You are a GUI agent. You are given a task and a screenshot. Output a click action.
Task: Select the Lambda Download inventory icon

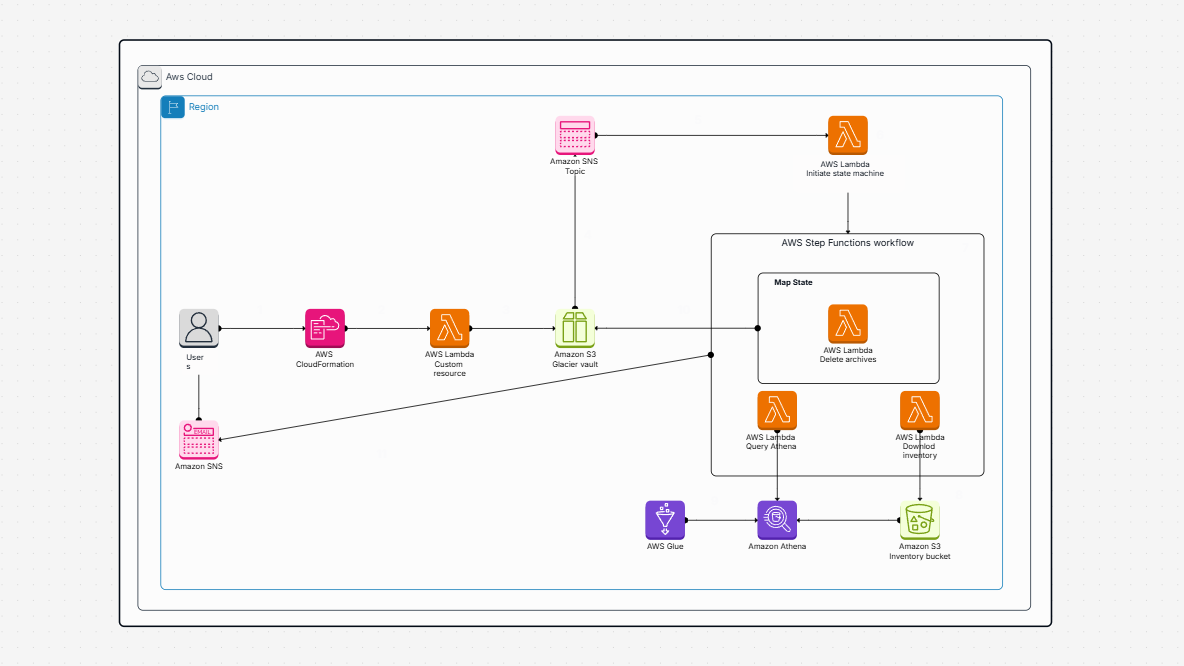click(x=920, y=411)
